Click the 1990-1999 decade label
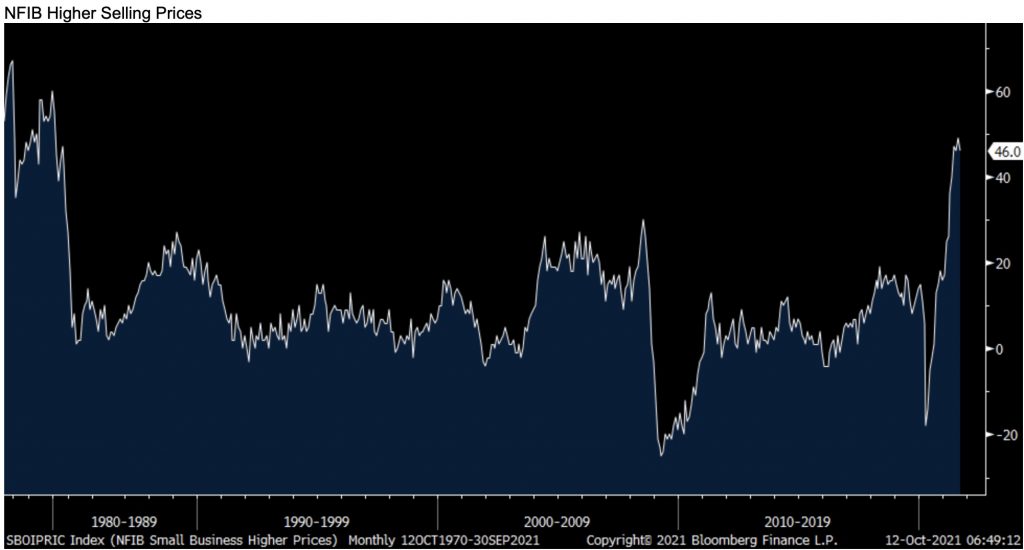The width and height of the screenshot is (1024, 550). point(315,521)
